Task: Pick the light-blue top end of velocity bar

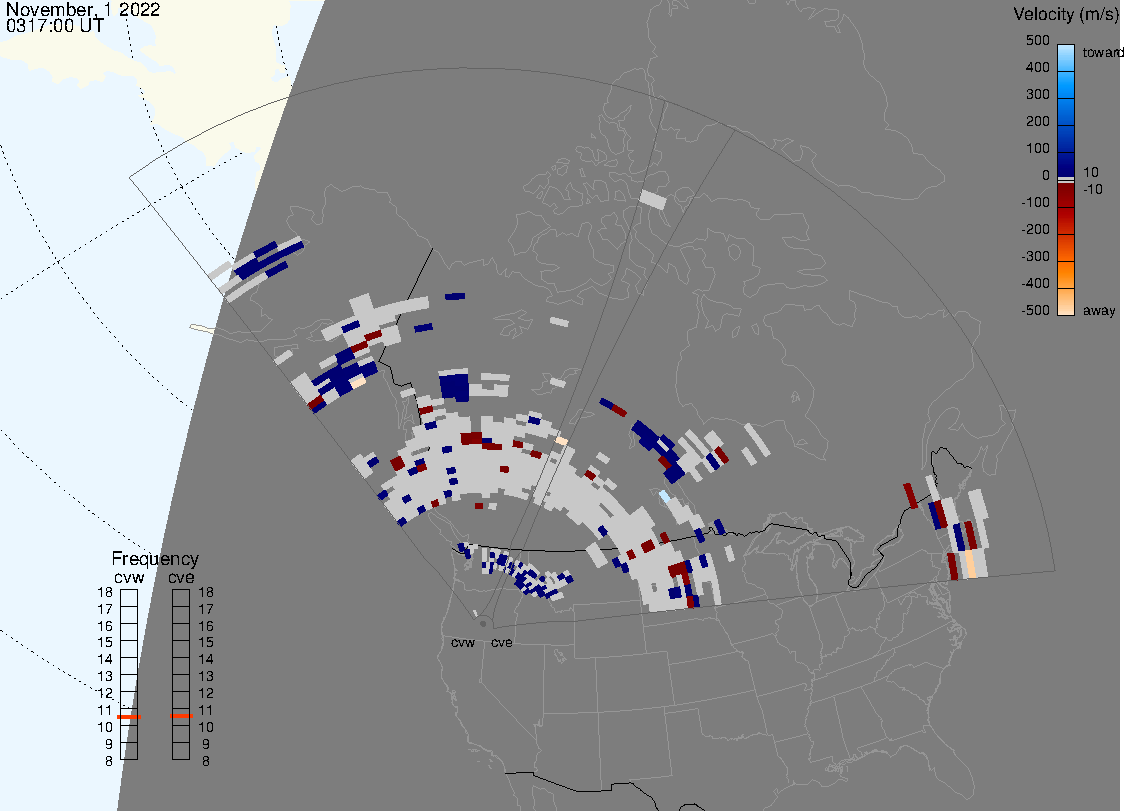Action: (1066, 57)
